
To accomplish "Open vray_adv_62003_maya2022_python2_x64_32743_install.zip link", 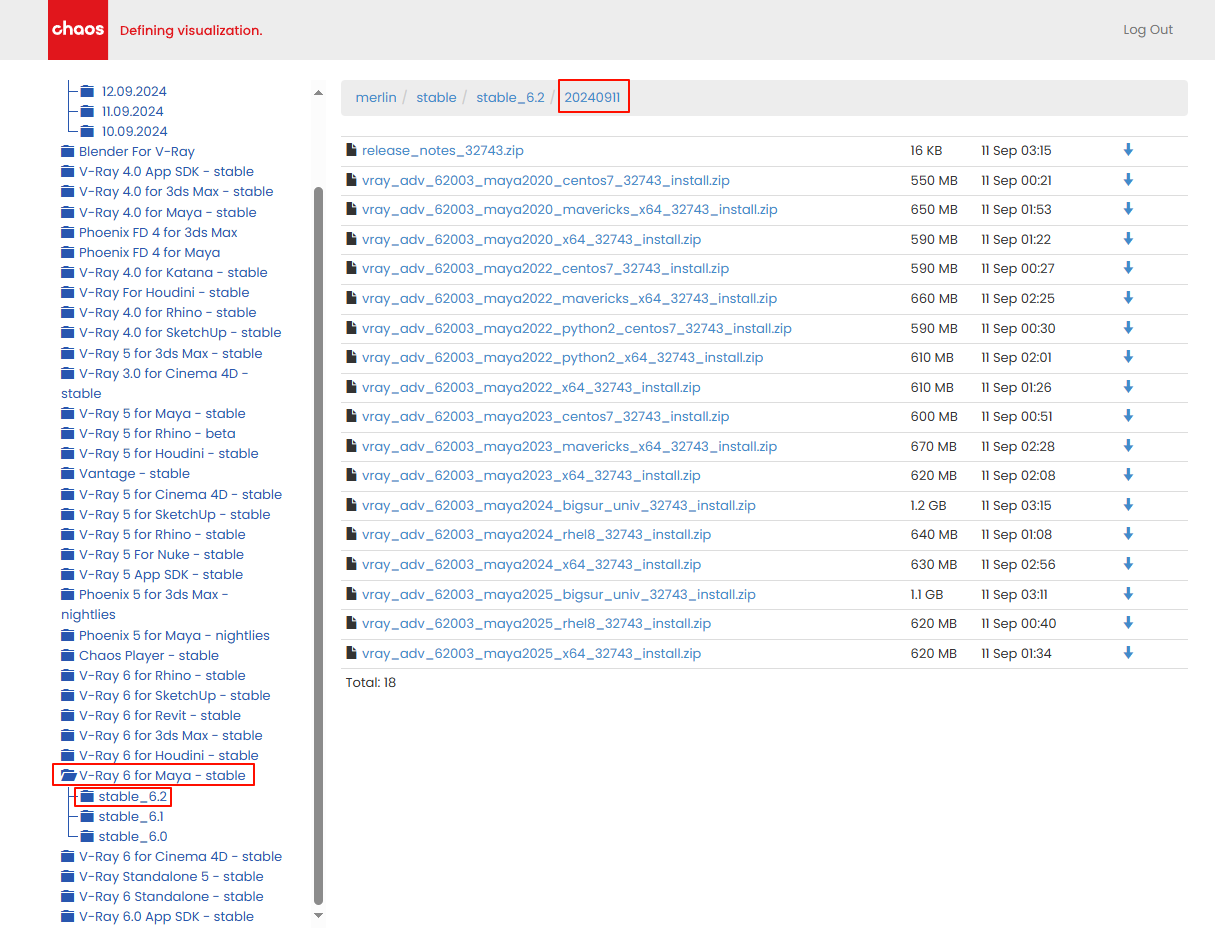I will click(x=563, y=357).
